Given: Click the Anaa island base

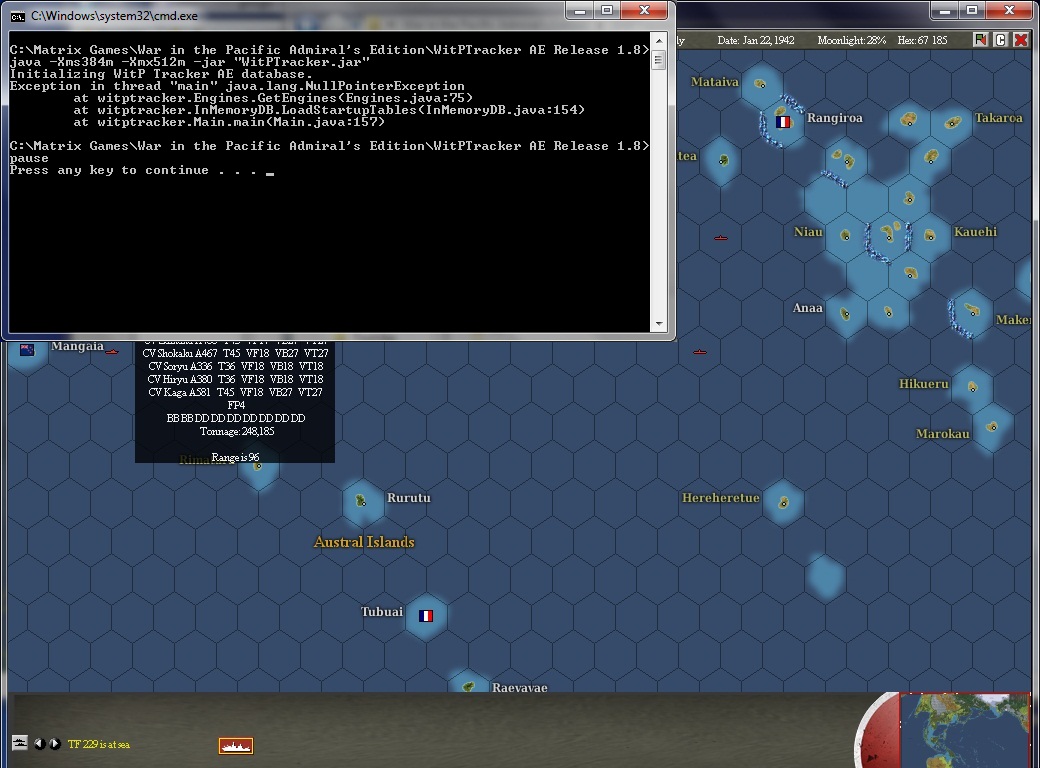Looking at the screenshot, I should 845,314.
